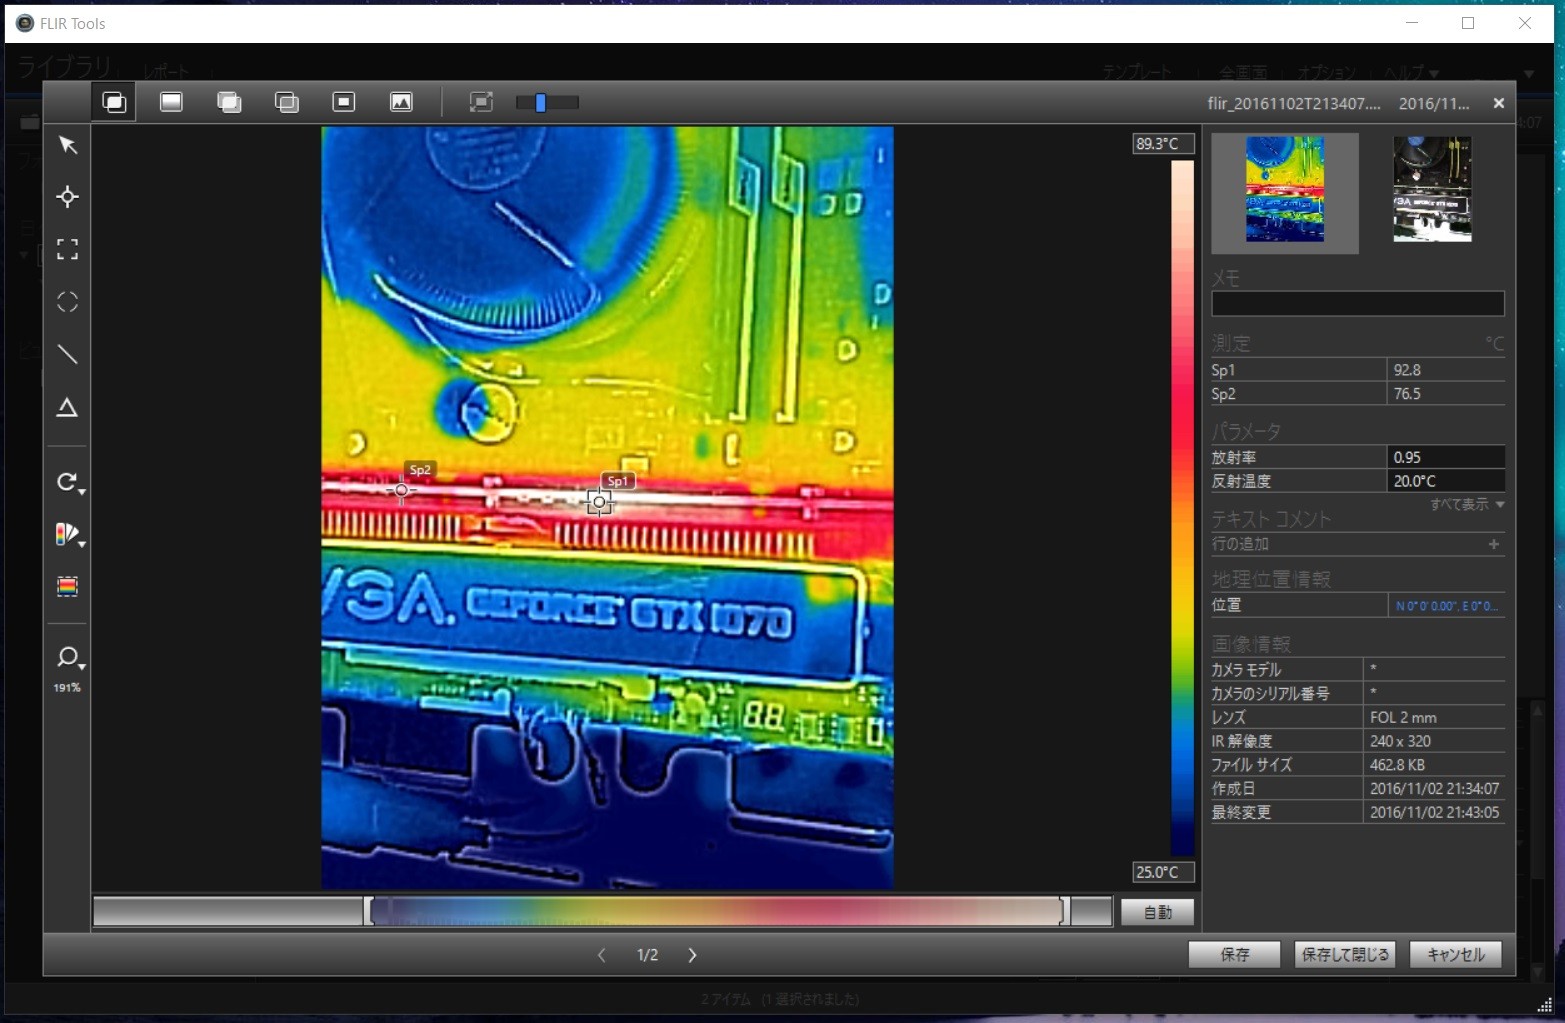
Task: Edit reflected temperature field 20.0°C
Action: 1445,481
